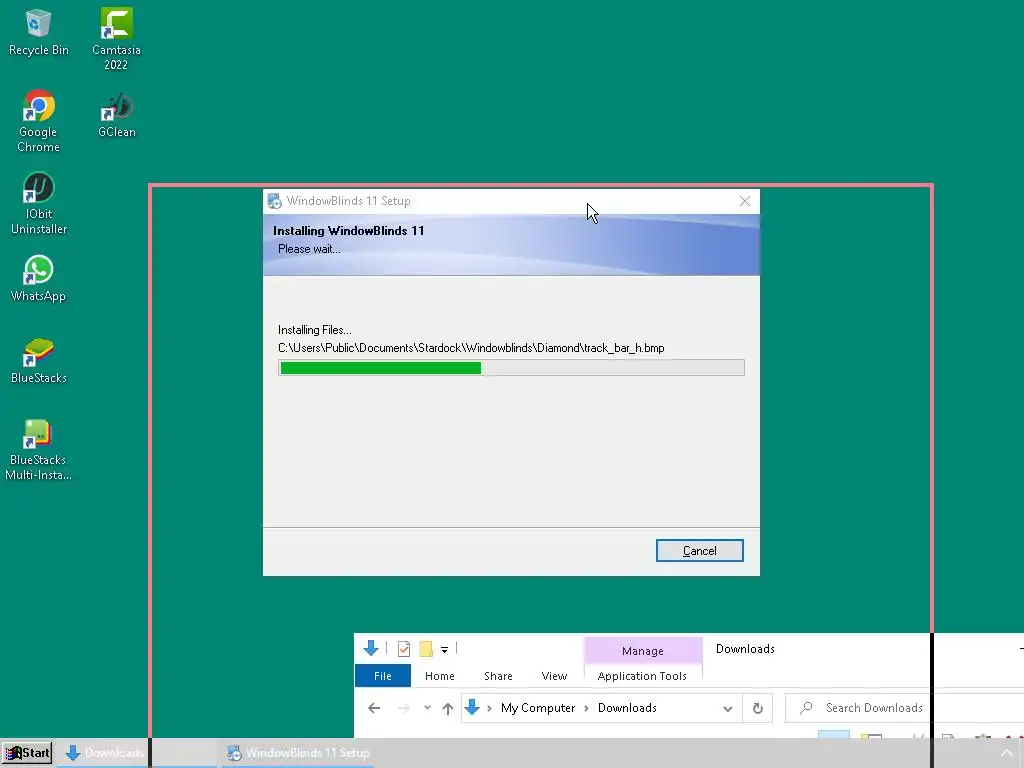Viewport: 1024px width, 768px height.
Task: Open the Share ribbon tab in Explorer
Action: point(498,676)
